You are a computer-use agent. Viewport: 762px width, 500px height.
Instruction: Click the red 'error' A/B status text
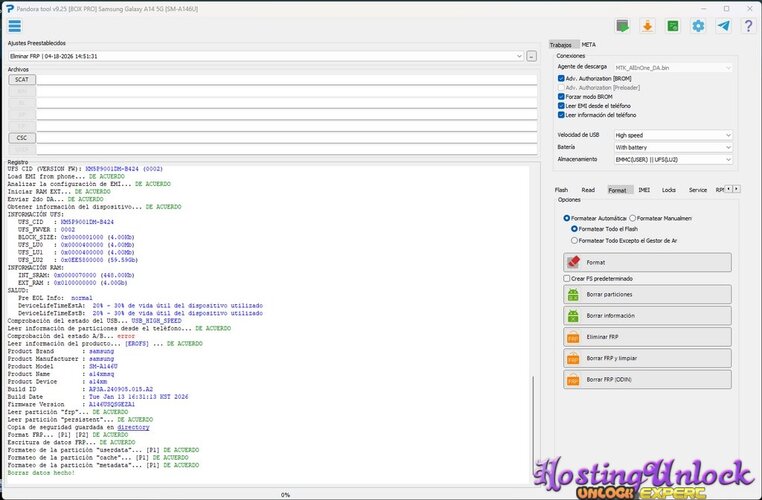point(126,336)
